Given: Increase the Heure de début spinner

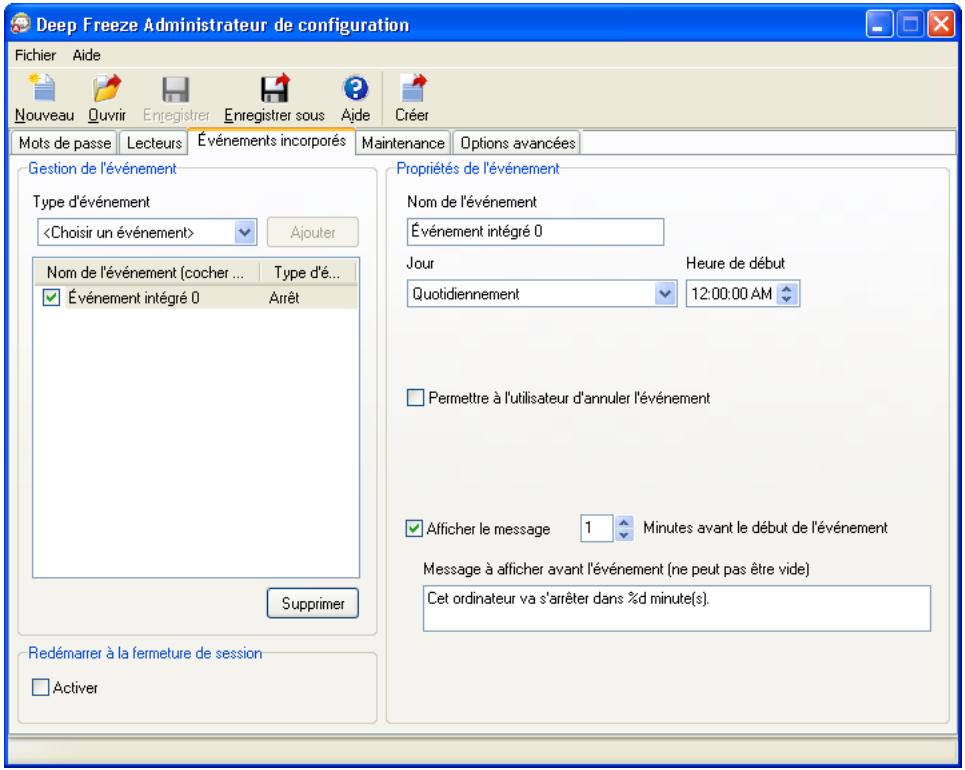Looking at the screenshot, I should tap(787, 288).
